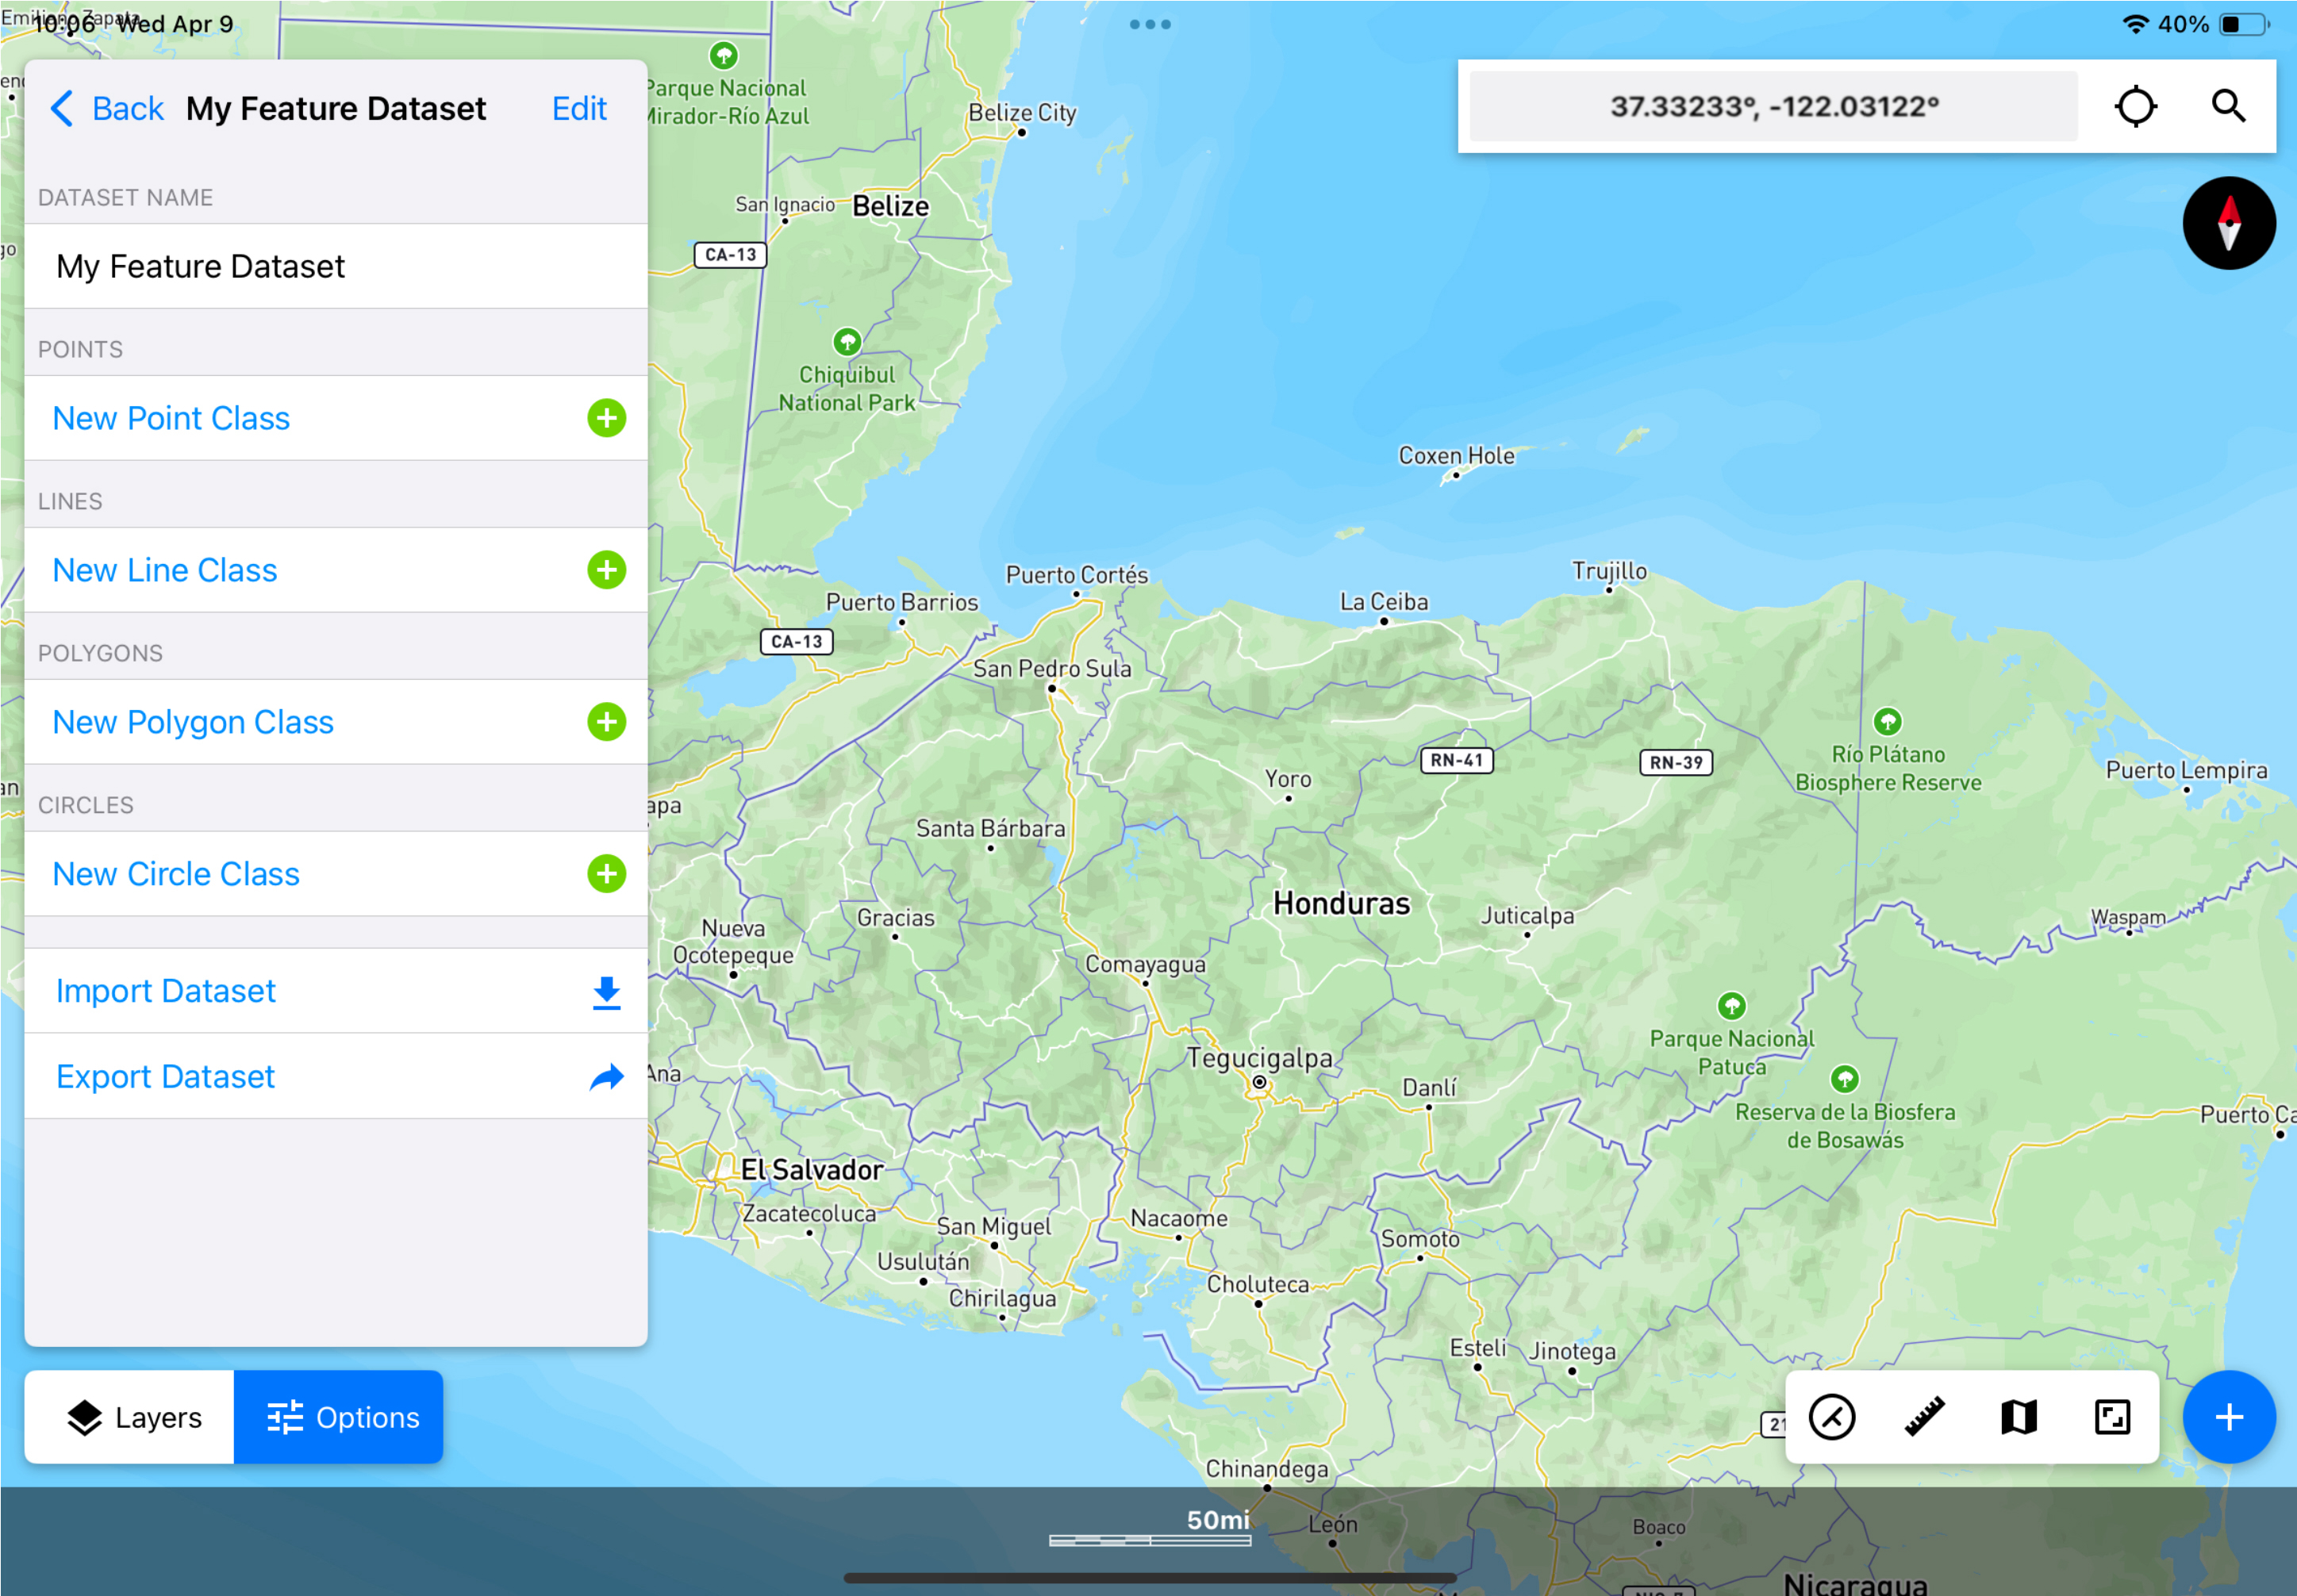This screenshot has height=1596, width=2297.
Task: Add a new polygon class with plus icon
Action: pos(606,722)
